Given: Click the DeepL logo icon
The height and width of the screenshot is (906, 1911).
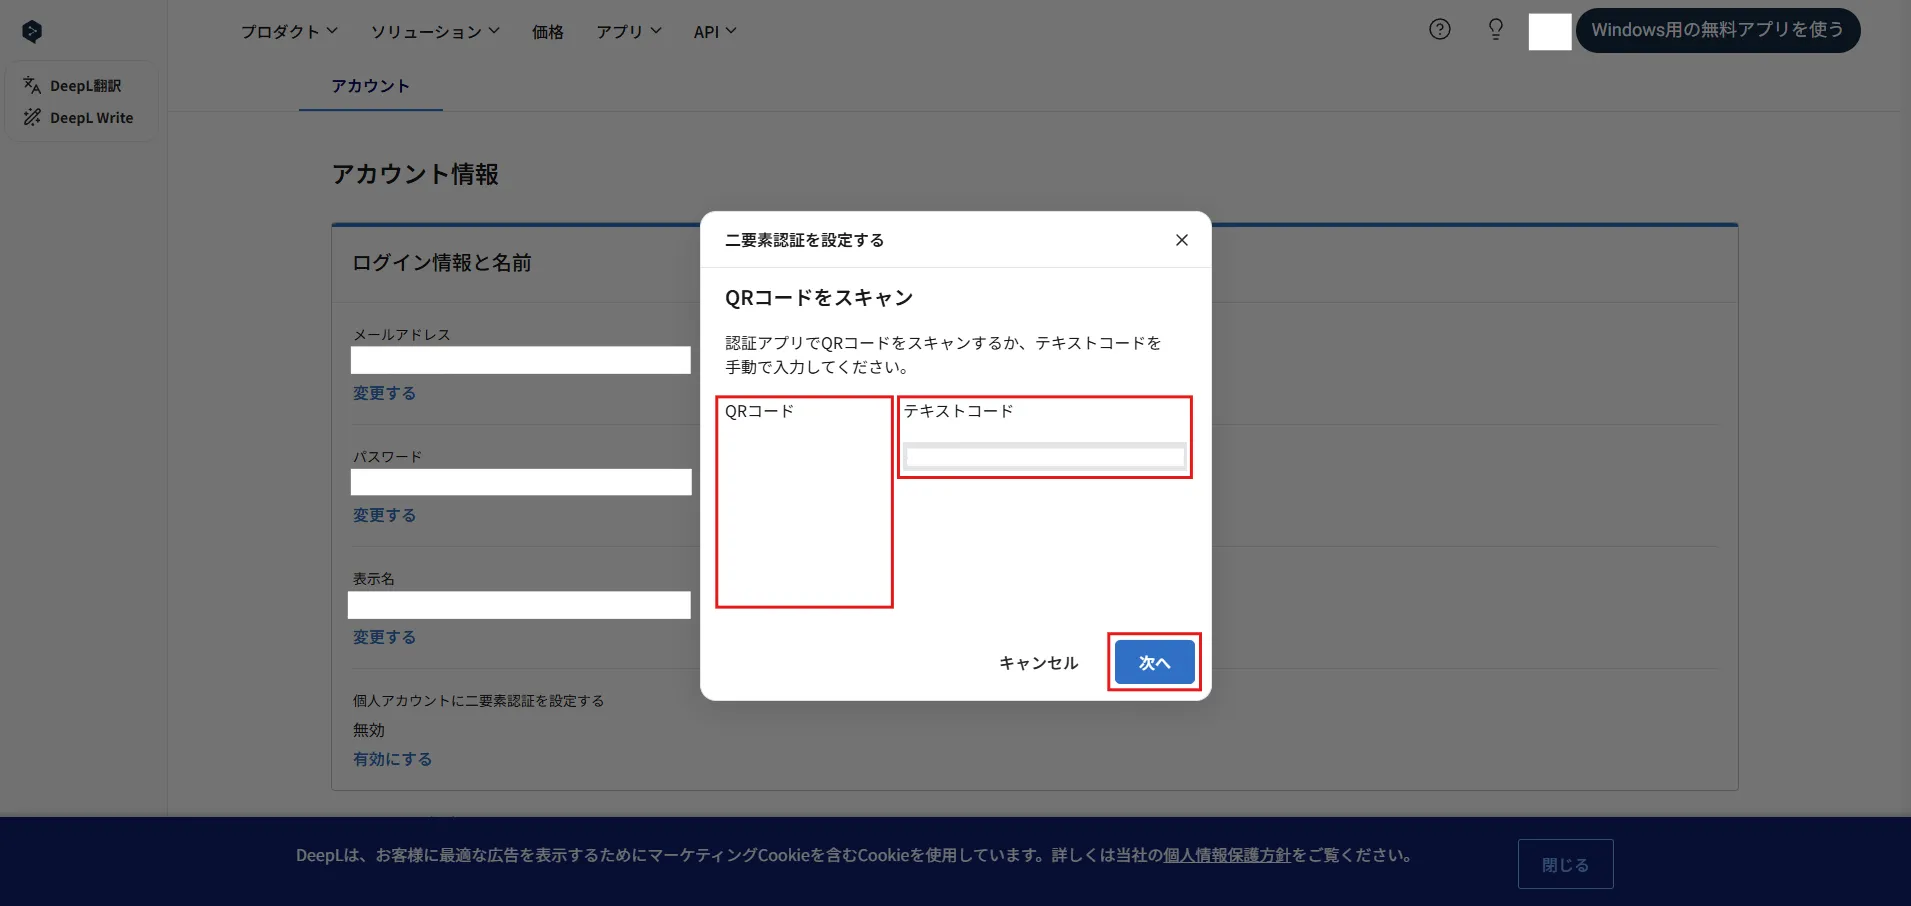Looking at the screenshot, I should (x=32, y=32).
